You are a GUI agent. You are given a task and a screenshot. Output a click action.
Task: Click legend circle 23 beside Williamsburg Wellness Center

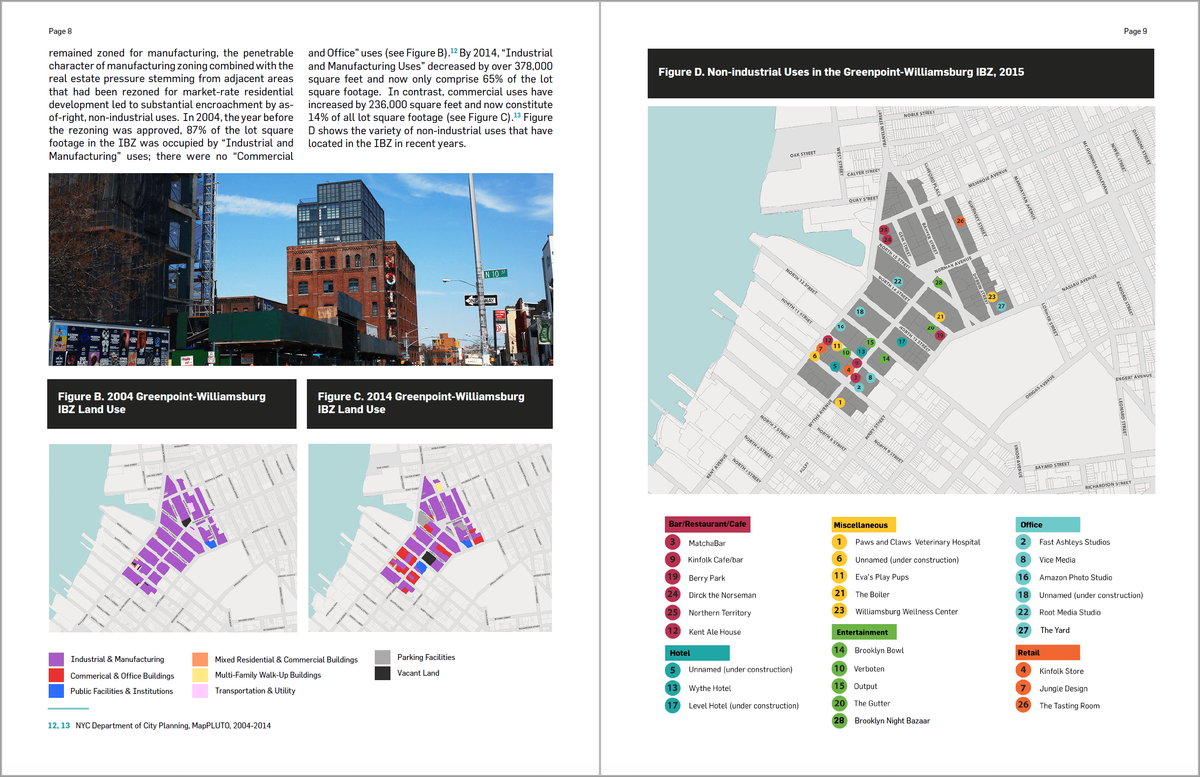coord(840,610)
